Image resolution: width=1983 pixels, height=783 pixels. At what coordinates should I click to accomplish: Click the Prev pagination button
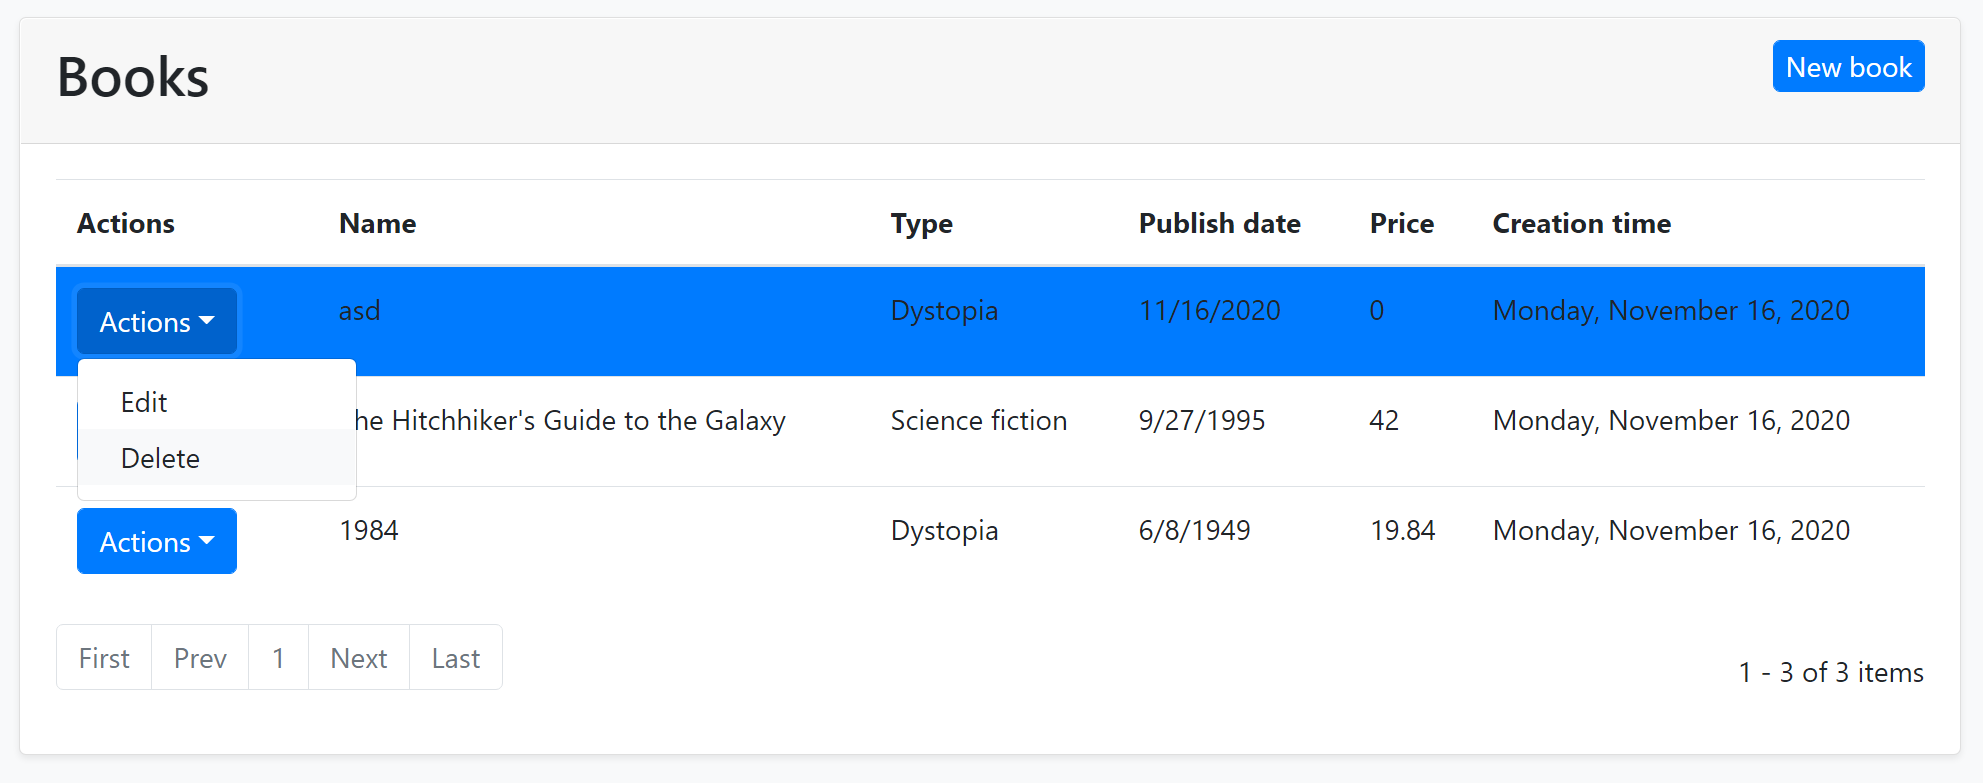(x=200, y=658)
